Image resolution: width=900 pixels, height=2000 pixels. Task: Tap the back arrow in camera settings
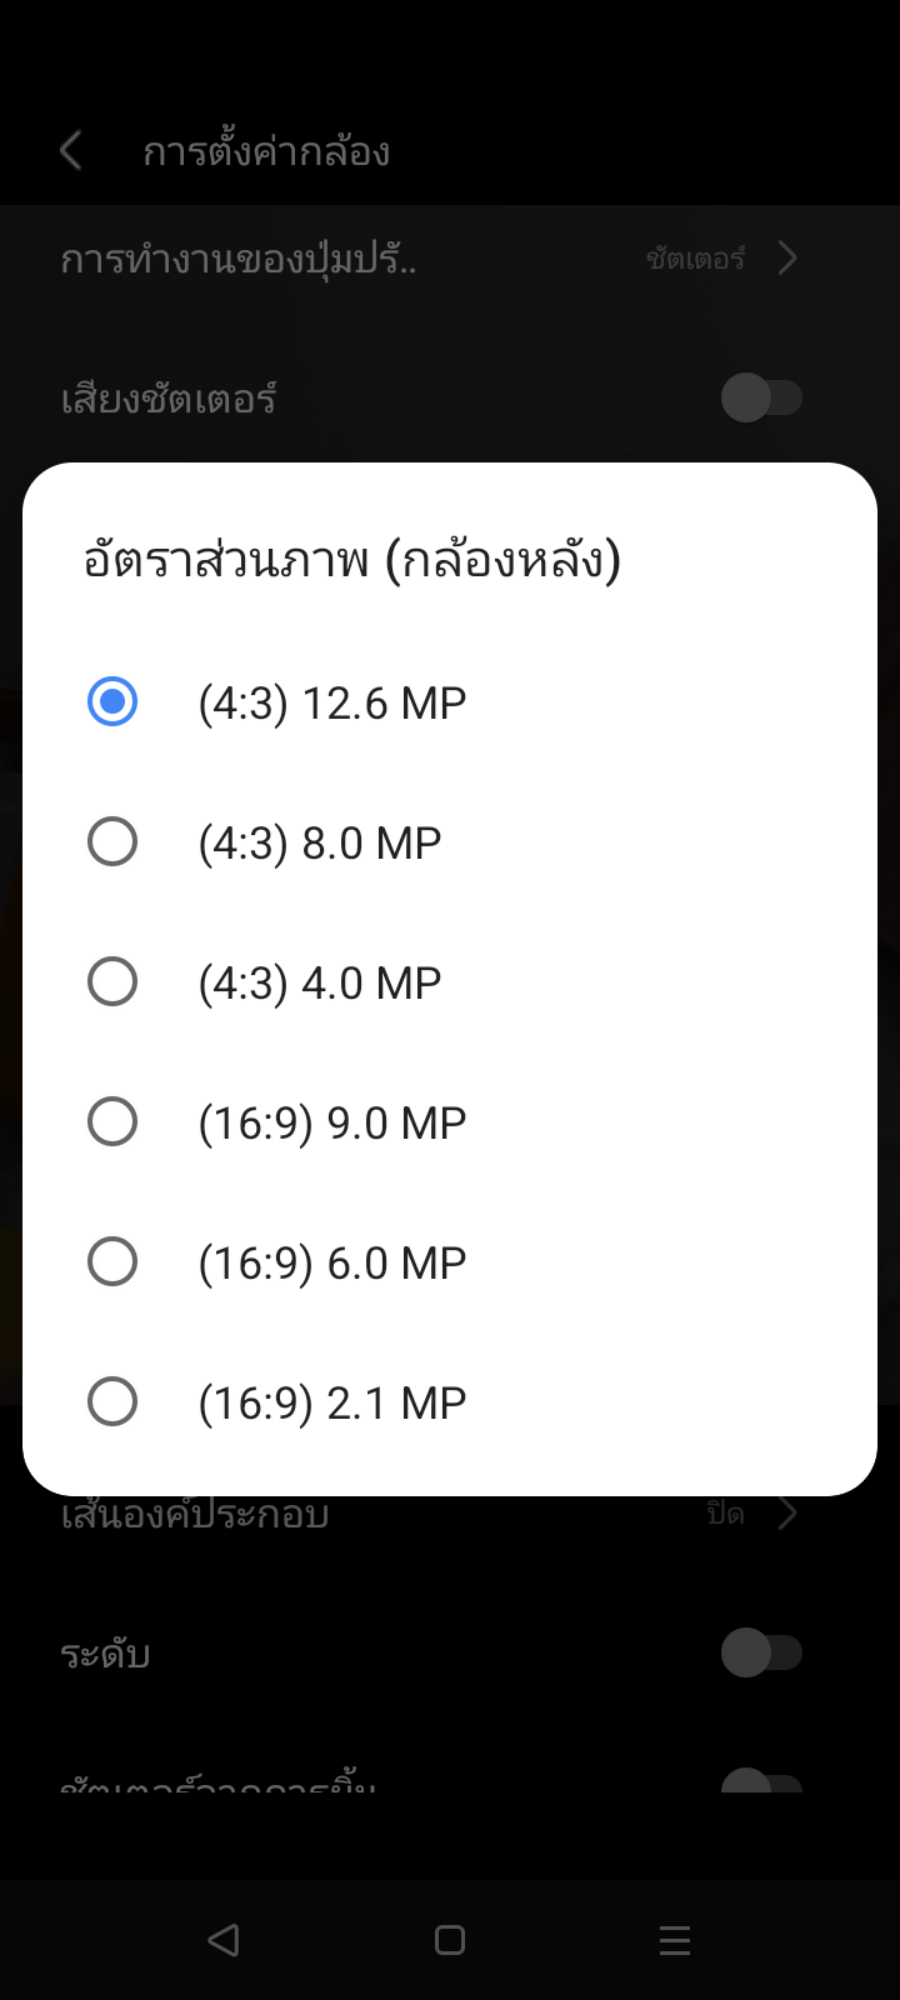[71, 152]
